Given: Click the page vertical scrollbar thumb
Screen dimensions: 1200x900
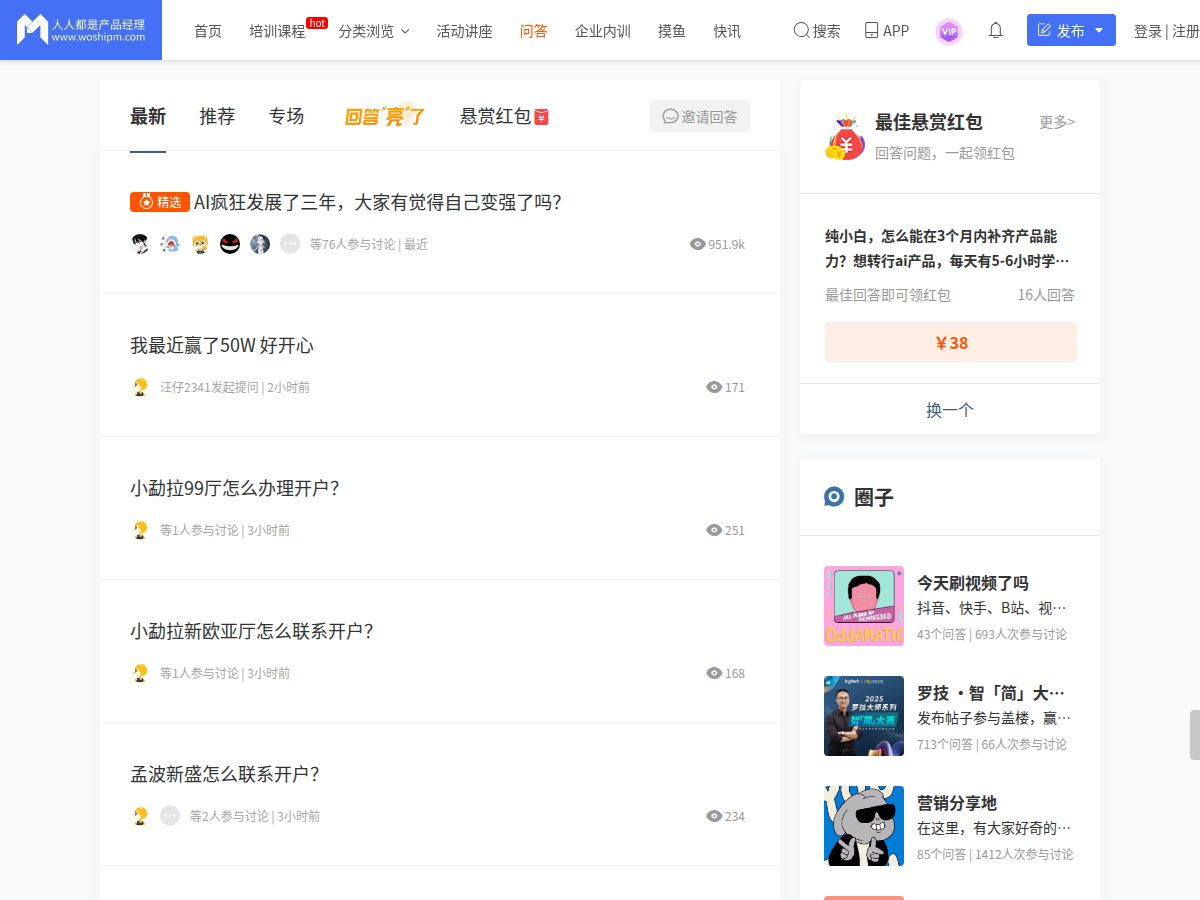Looking at the screenshot, I should pyautogui.click(x=1194, y=735).
